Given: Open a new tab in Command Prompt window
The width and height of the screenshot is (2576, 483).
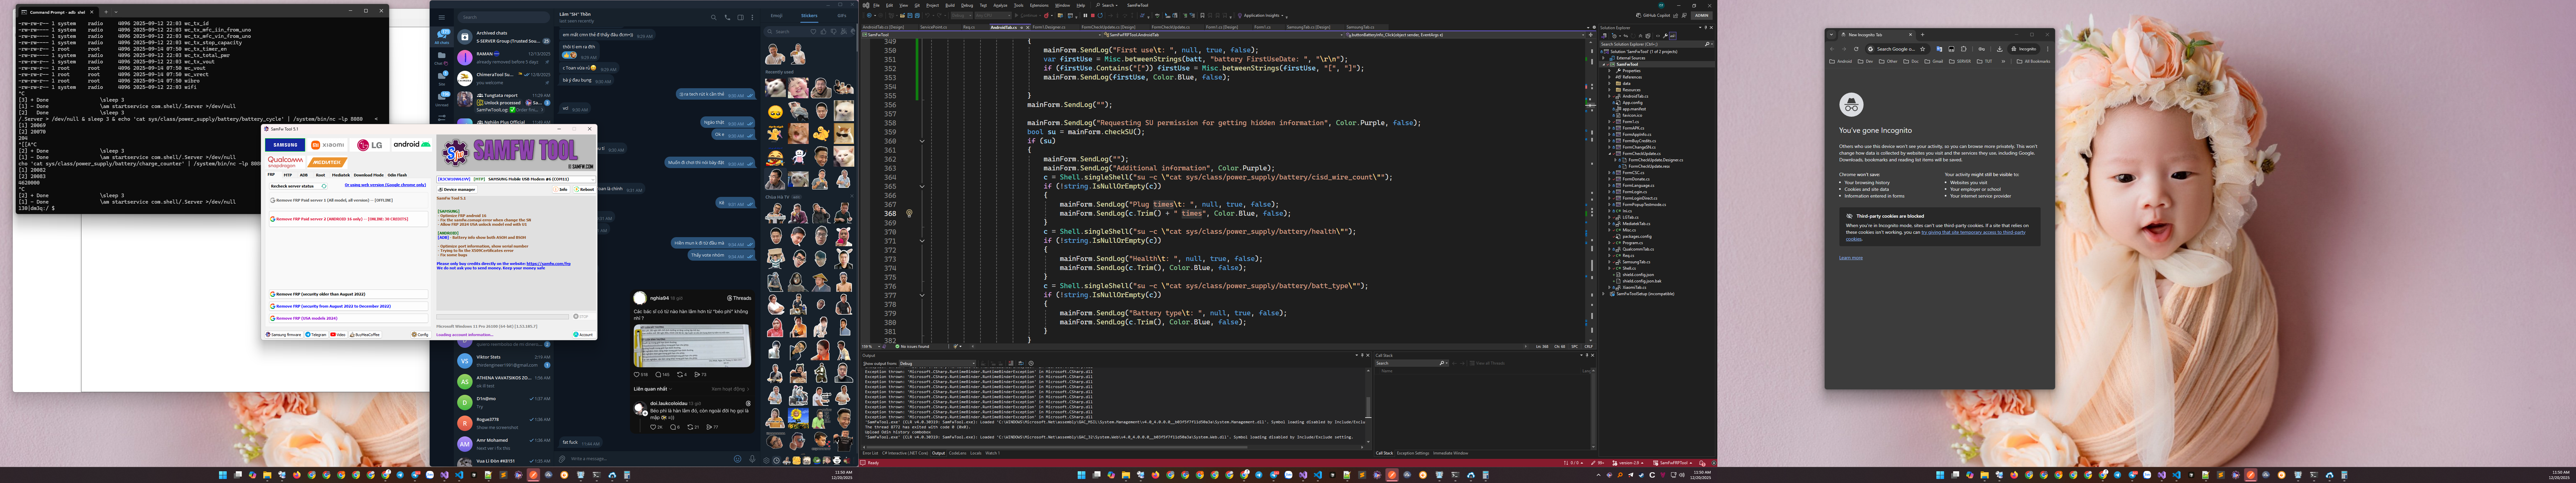Looking at the screenshot, I should coord(106,12).
